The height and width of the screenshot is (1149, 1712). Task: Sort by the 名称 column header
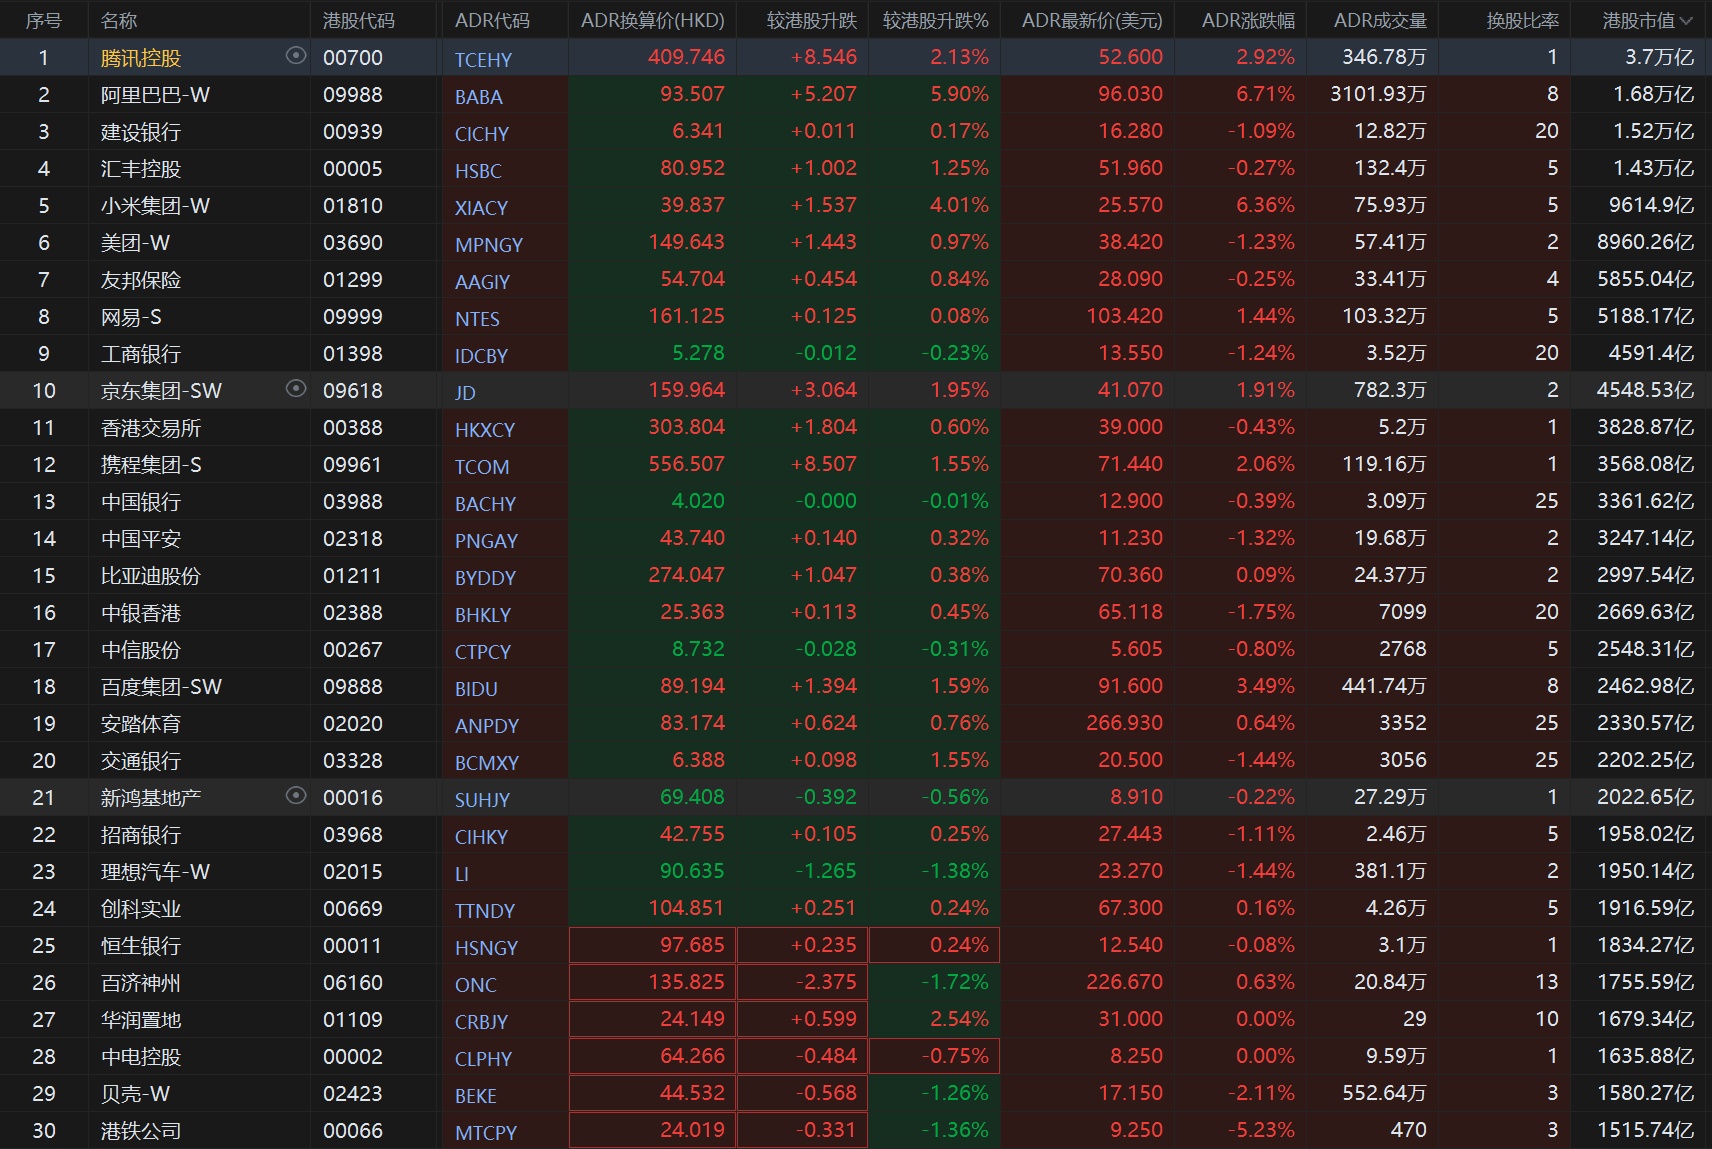[119, 20]
